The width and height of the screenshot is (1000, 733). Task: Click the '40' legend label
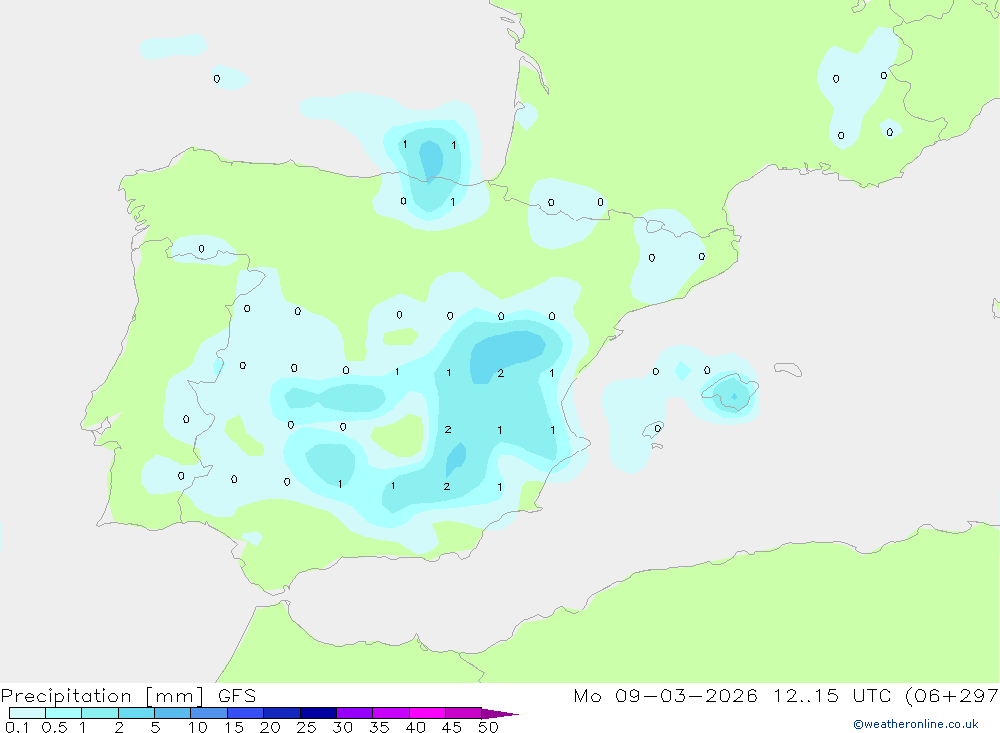[416, 727]
